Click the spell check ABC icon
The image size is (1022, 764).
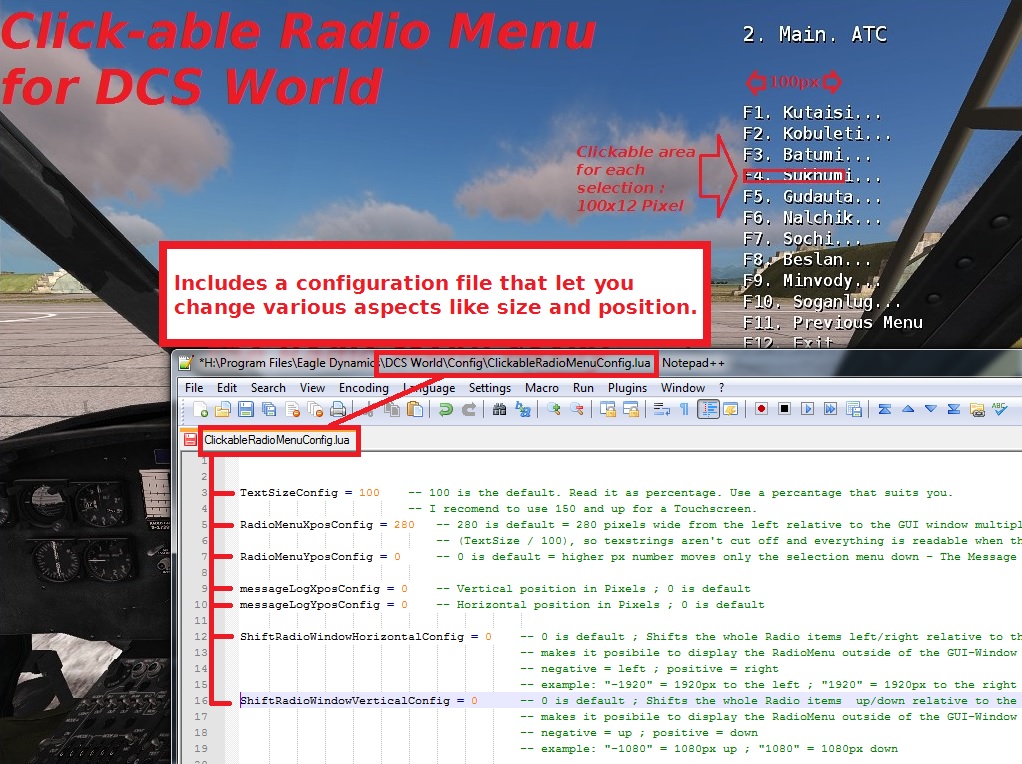click(999, 409)
